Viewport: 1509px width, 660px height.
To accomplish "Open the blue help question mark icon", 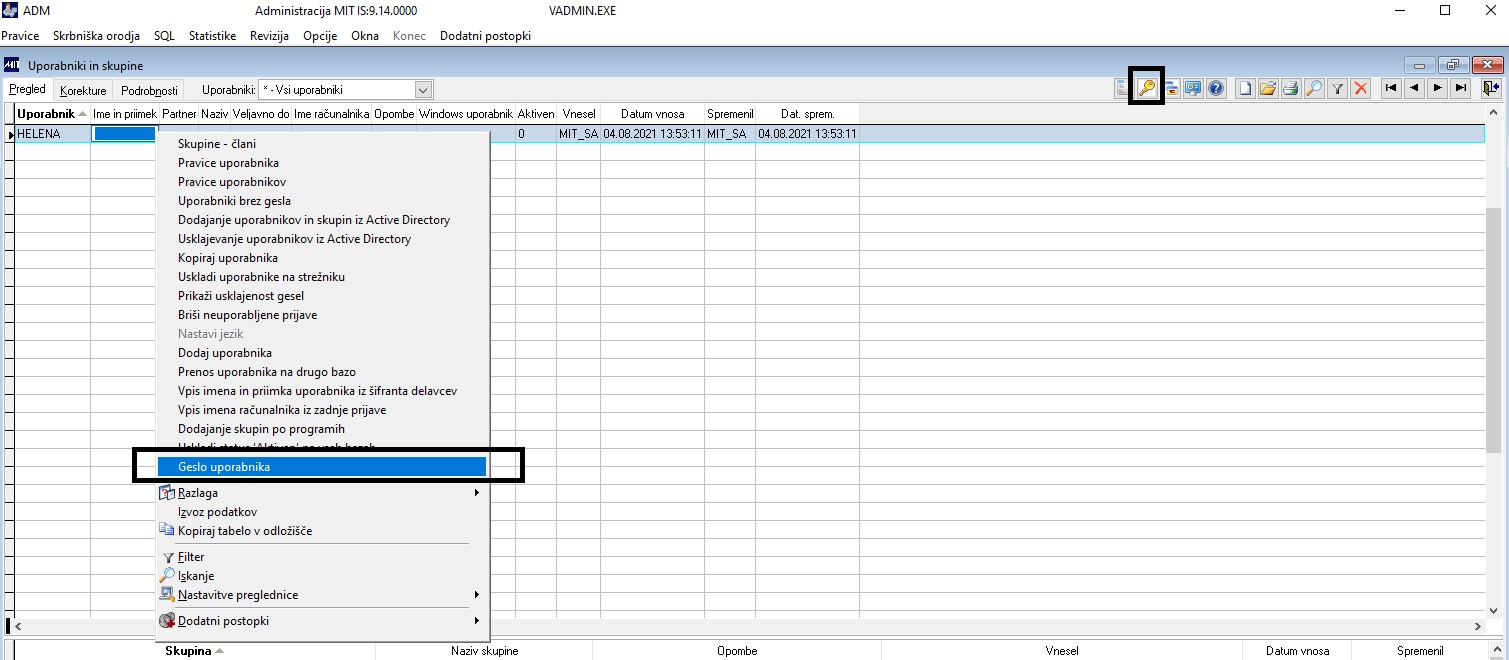I will point(1215,88).
